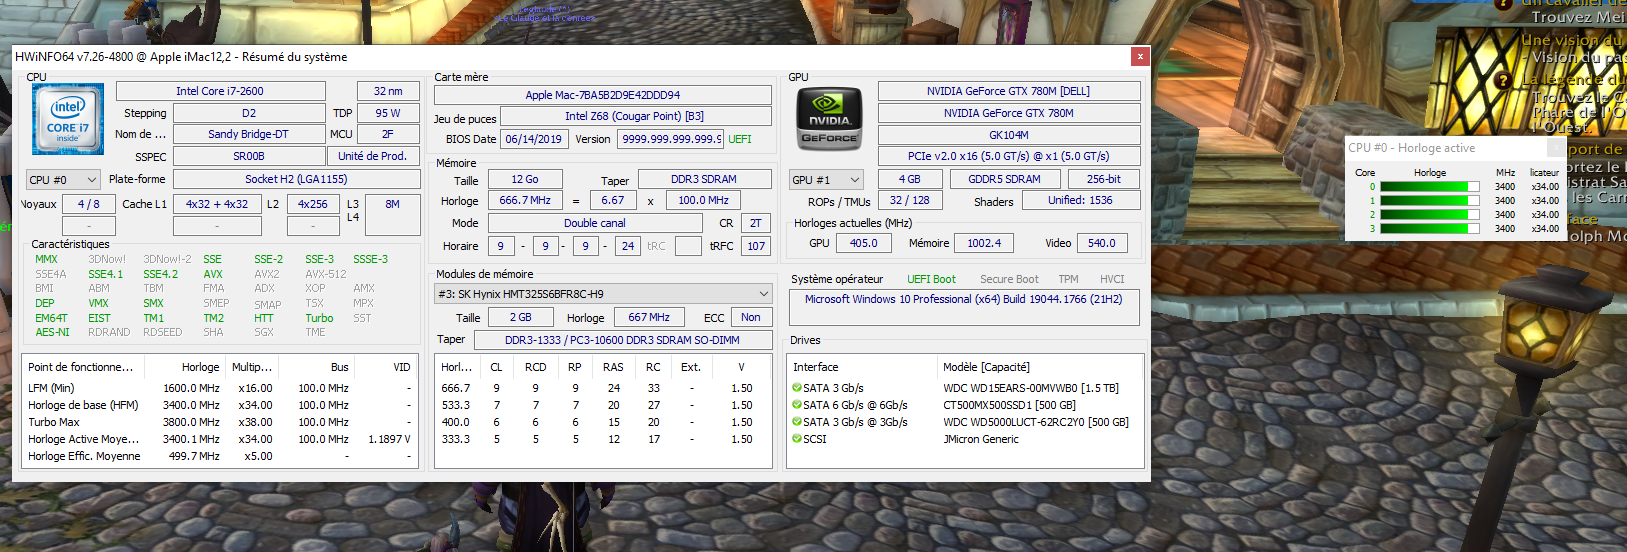
Task: Click the CPU #0 - Horloge active window title
Action: (x=1412, y=148)
